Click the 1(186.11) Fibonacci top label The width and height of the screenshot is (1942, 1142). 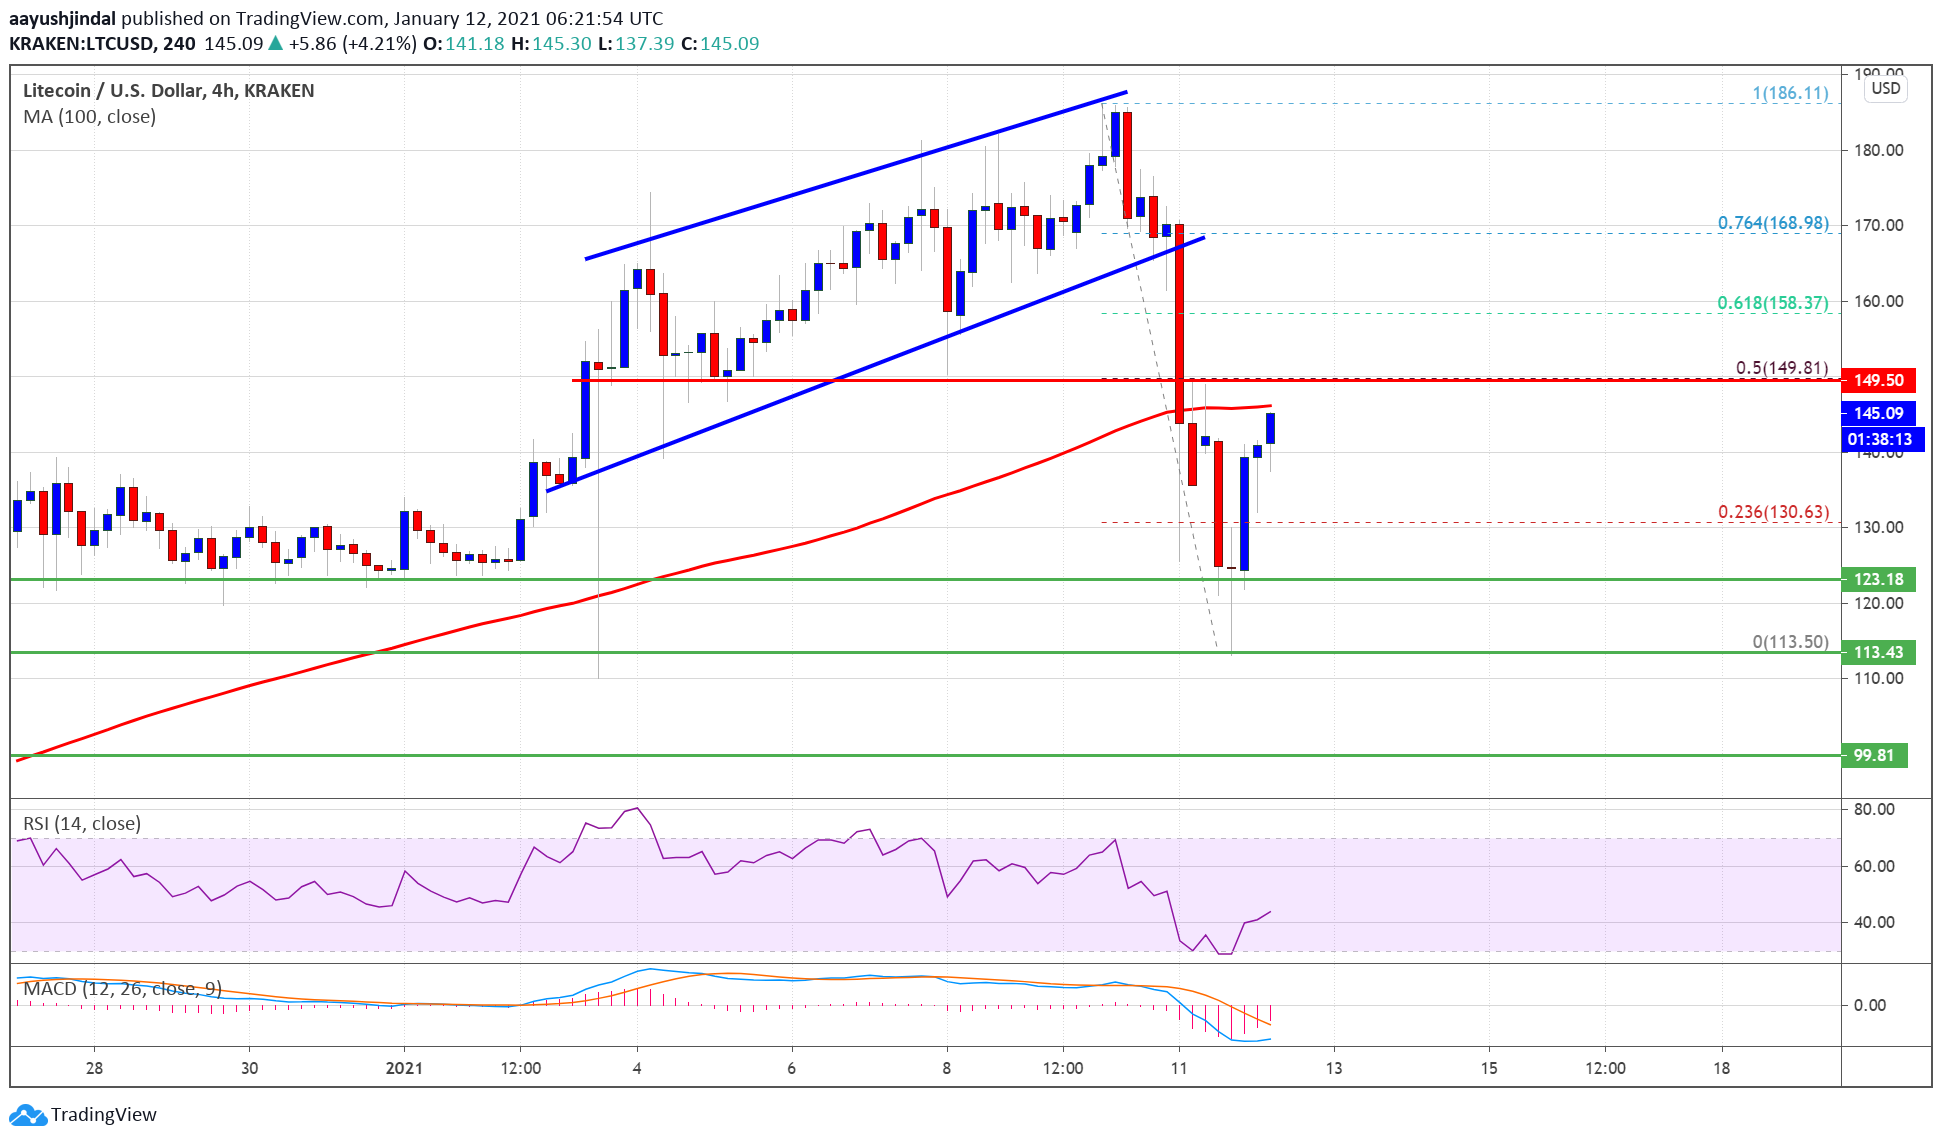coord(1790,93)
